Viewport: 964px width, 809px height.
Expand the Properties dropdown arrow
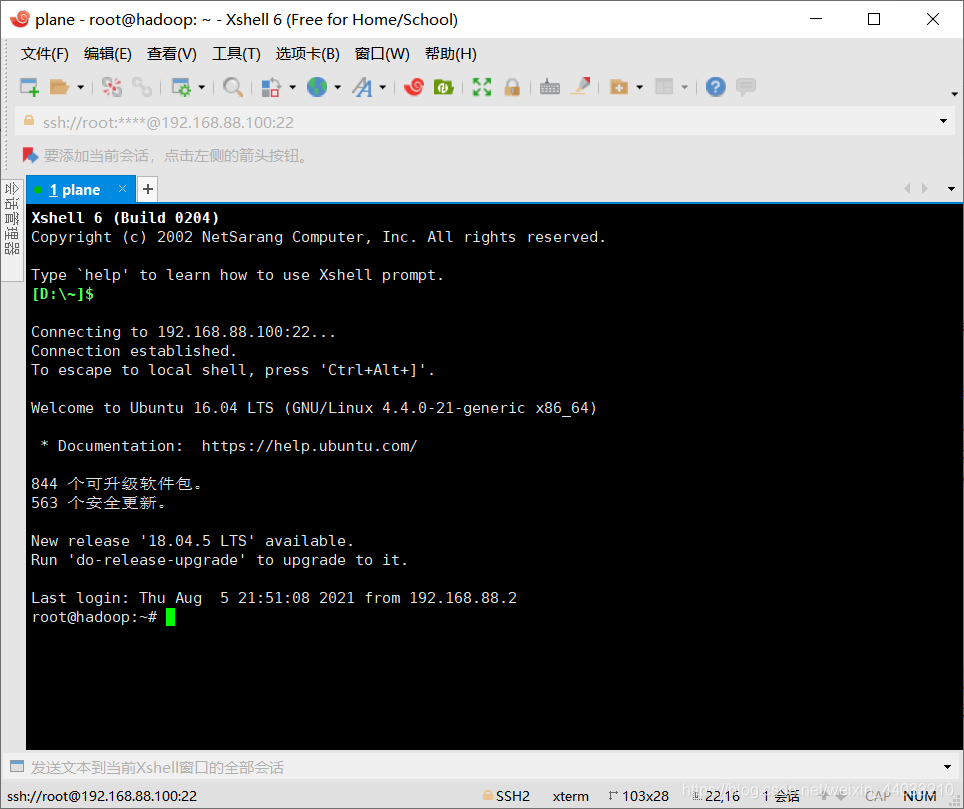click(x=201, y=87)
